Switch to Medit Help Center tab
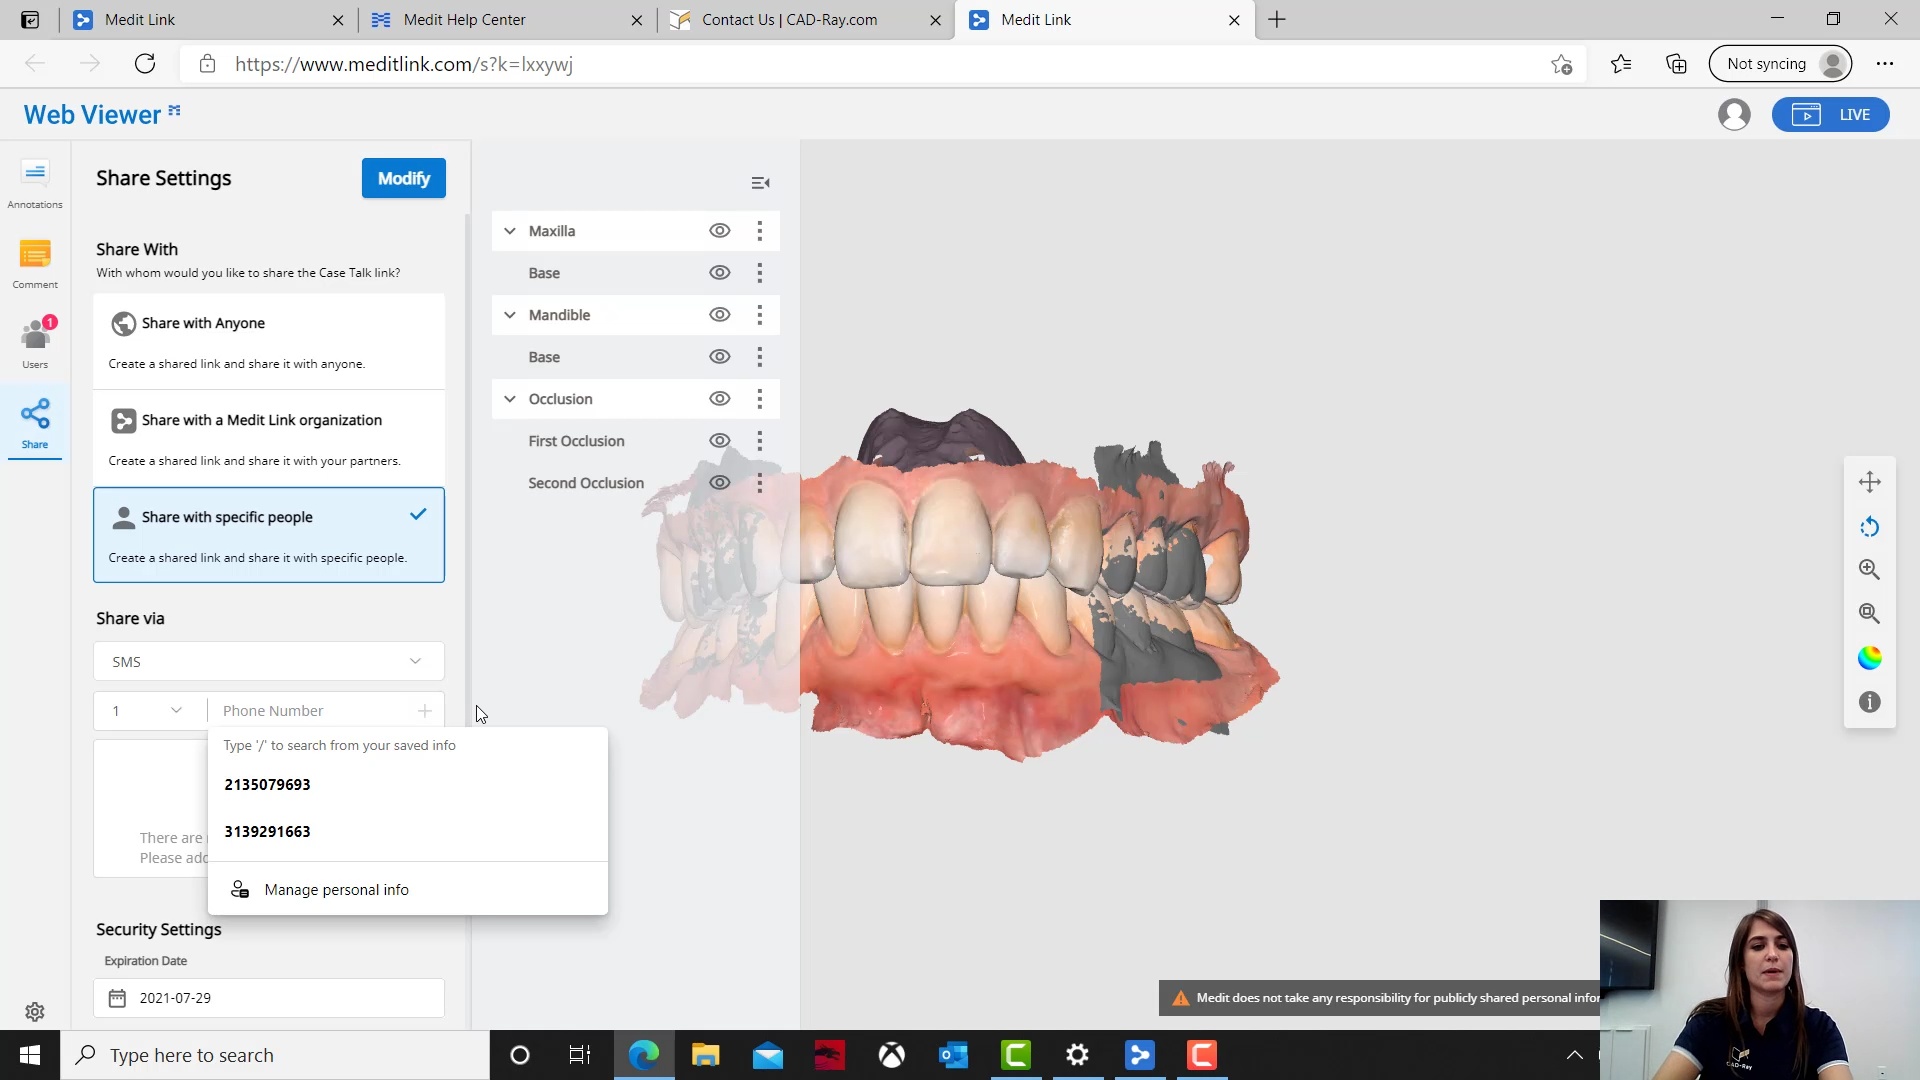The width and height of the screenshot is (1920, 1080). point(507,20)
